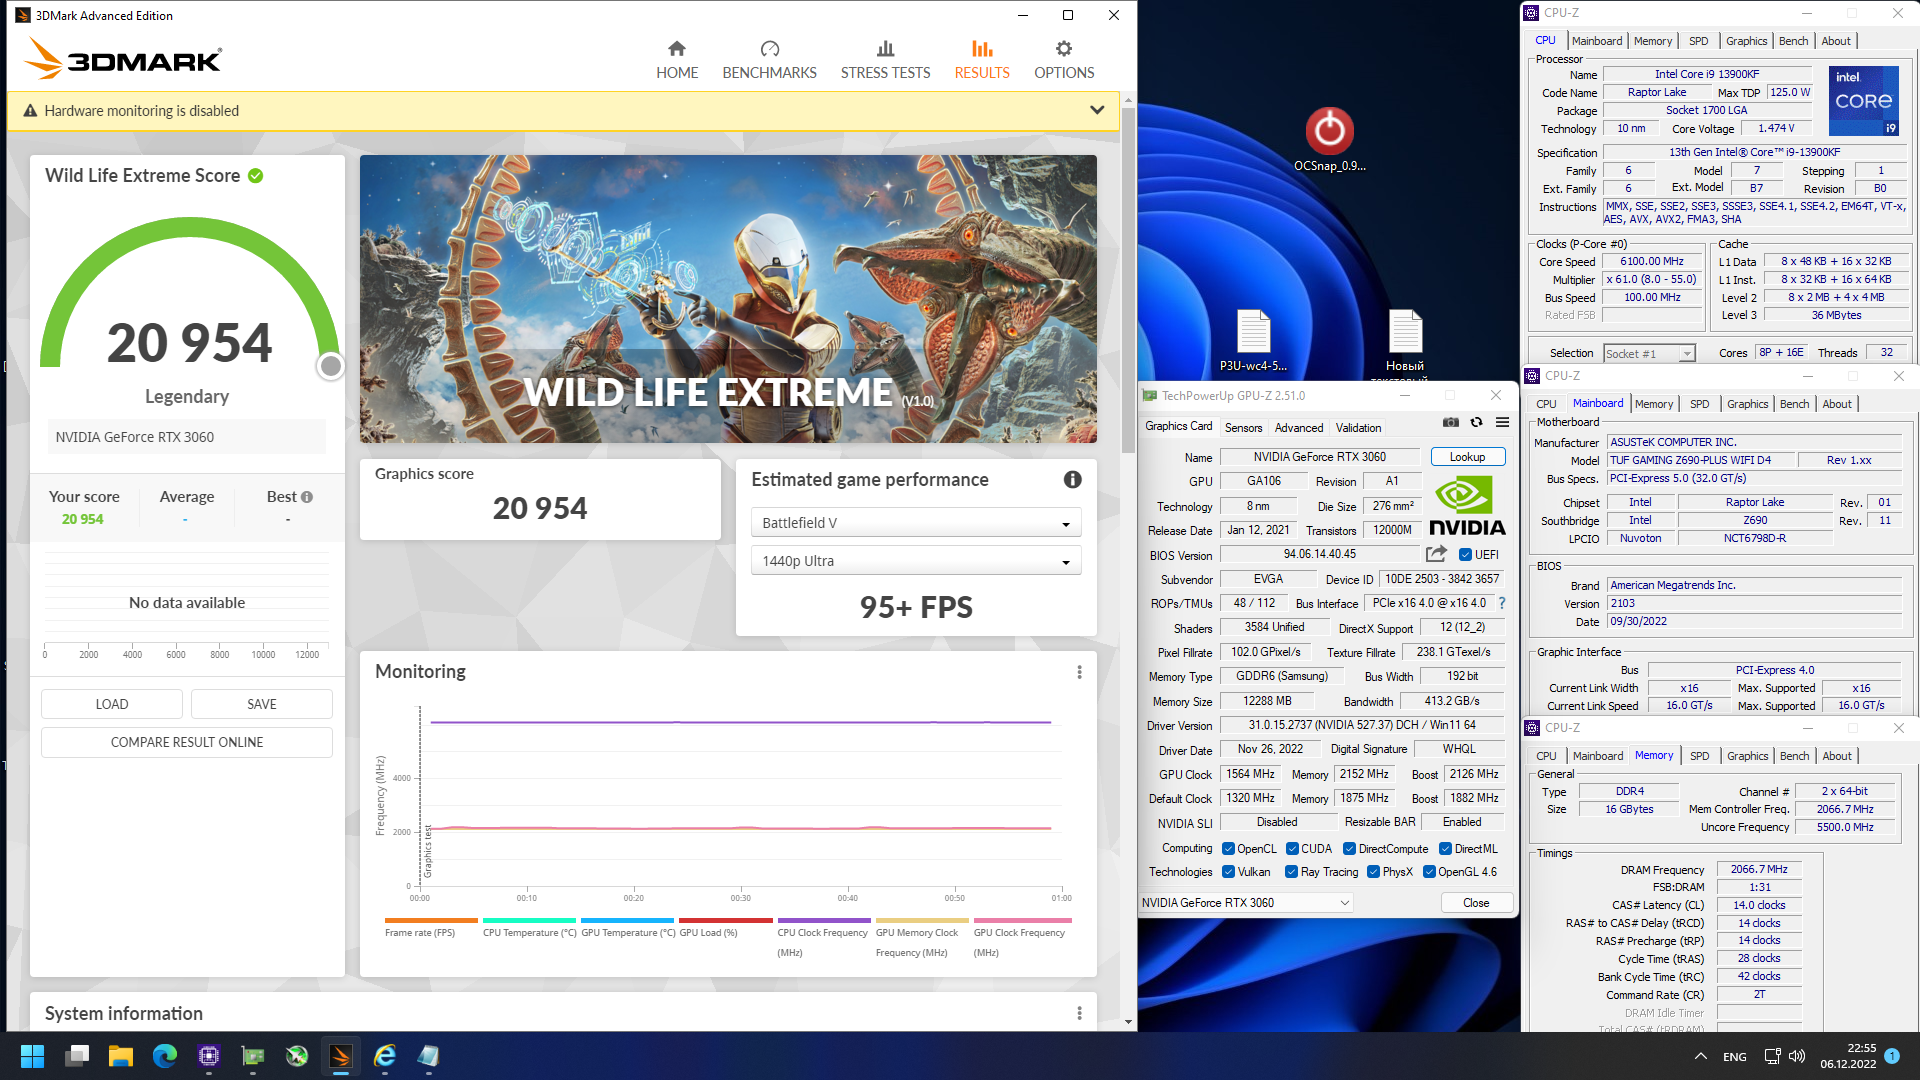Click the SAVE button in 3DMark

(262, 704)
